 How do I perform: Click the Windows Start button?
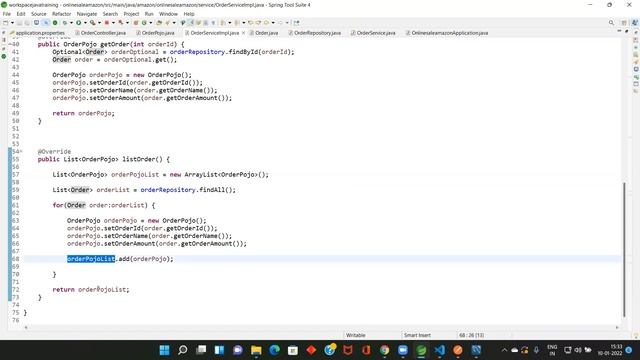[164, 350]
